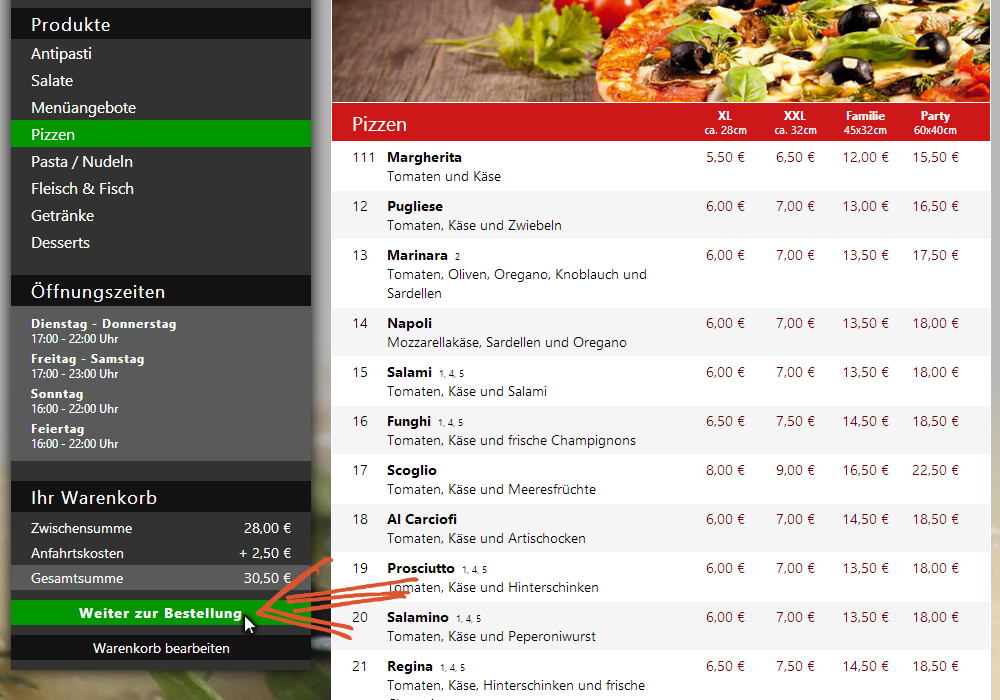
Task: Select Scoglio XXL price 9,00 €
Action: coord(795,471)
